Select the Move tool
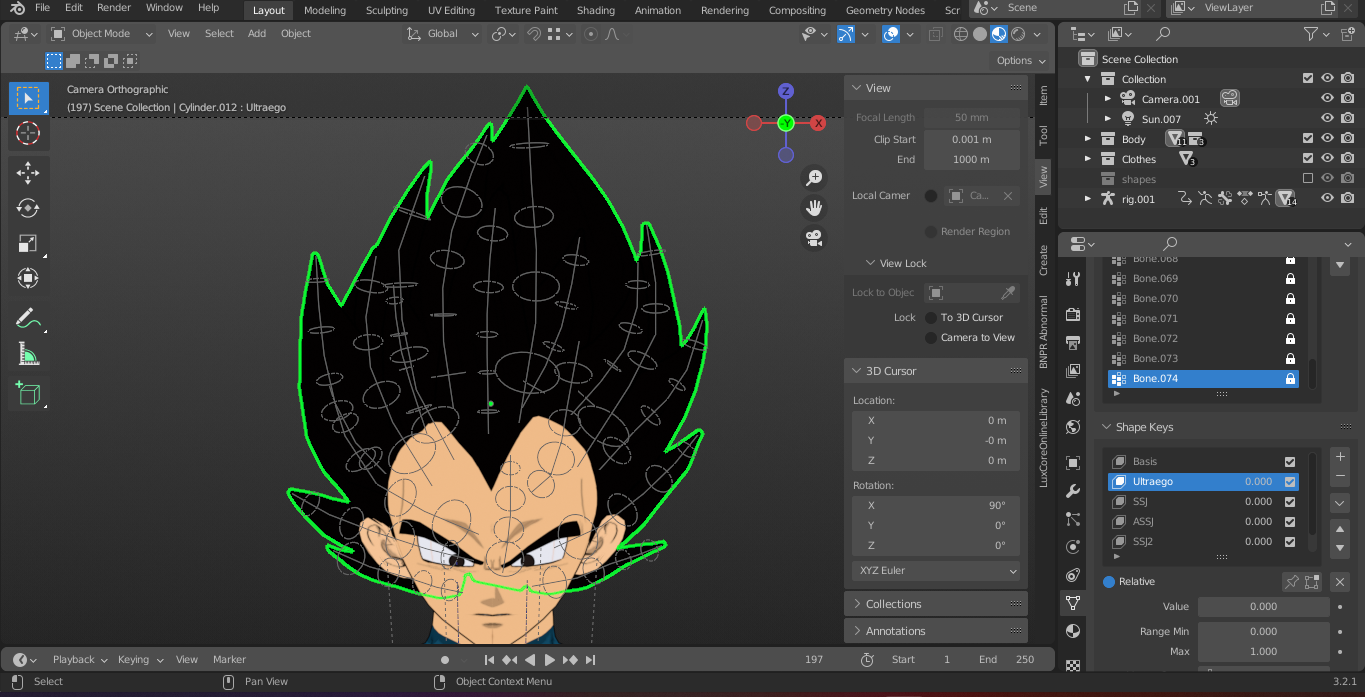1365x697 pixels. click(28, 173)
